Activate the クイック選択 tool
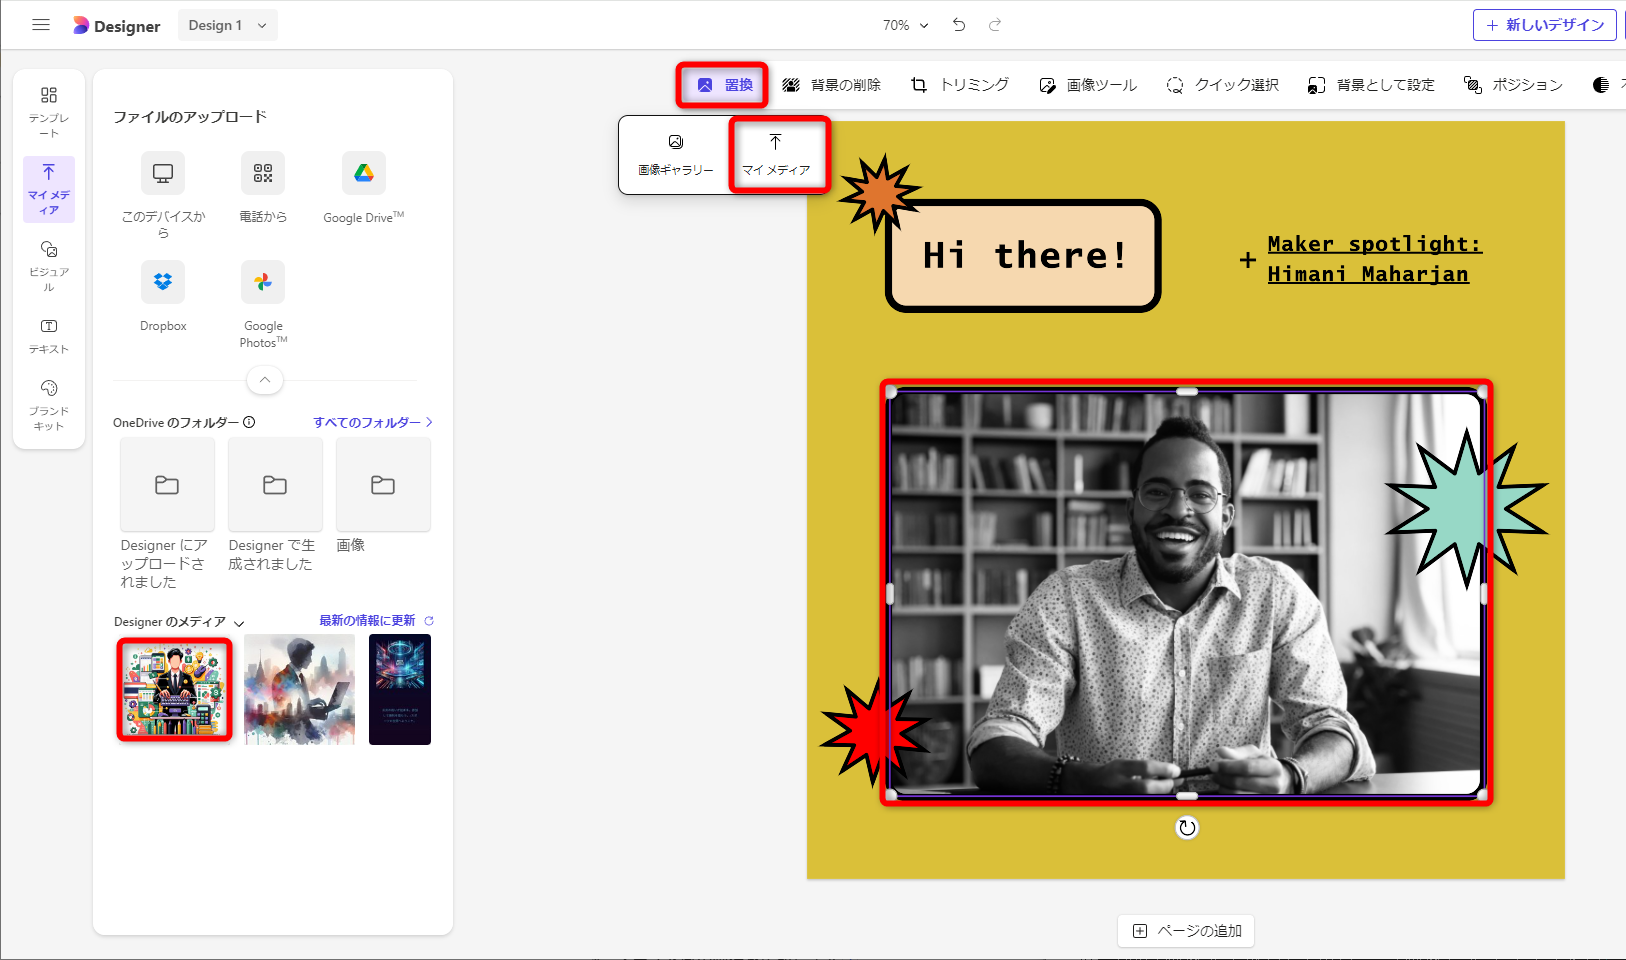Viewport: 1626px width, 960px height. pos(1221,85)
